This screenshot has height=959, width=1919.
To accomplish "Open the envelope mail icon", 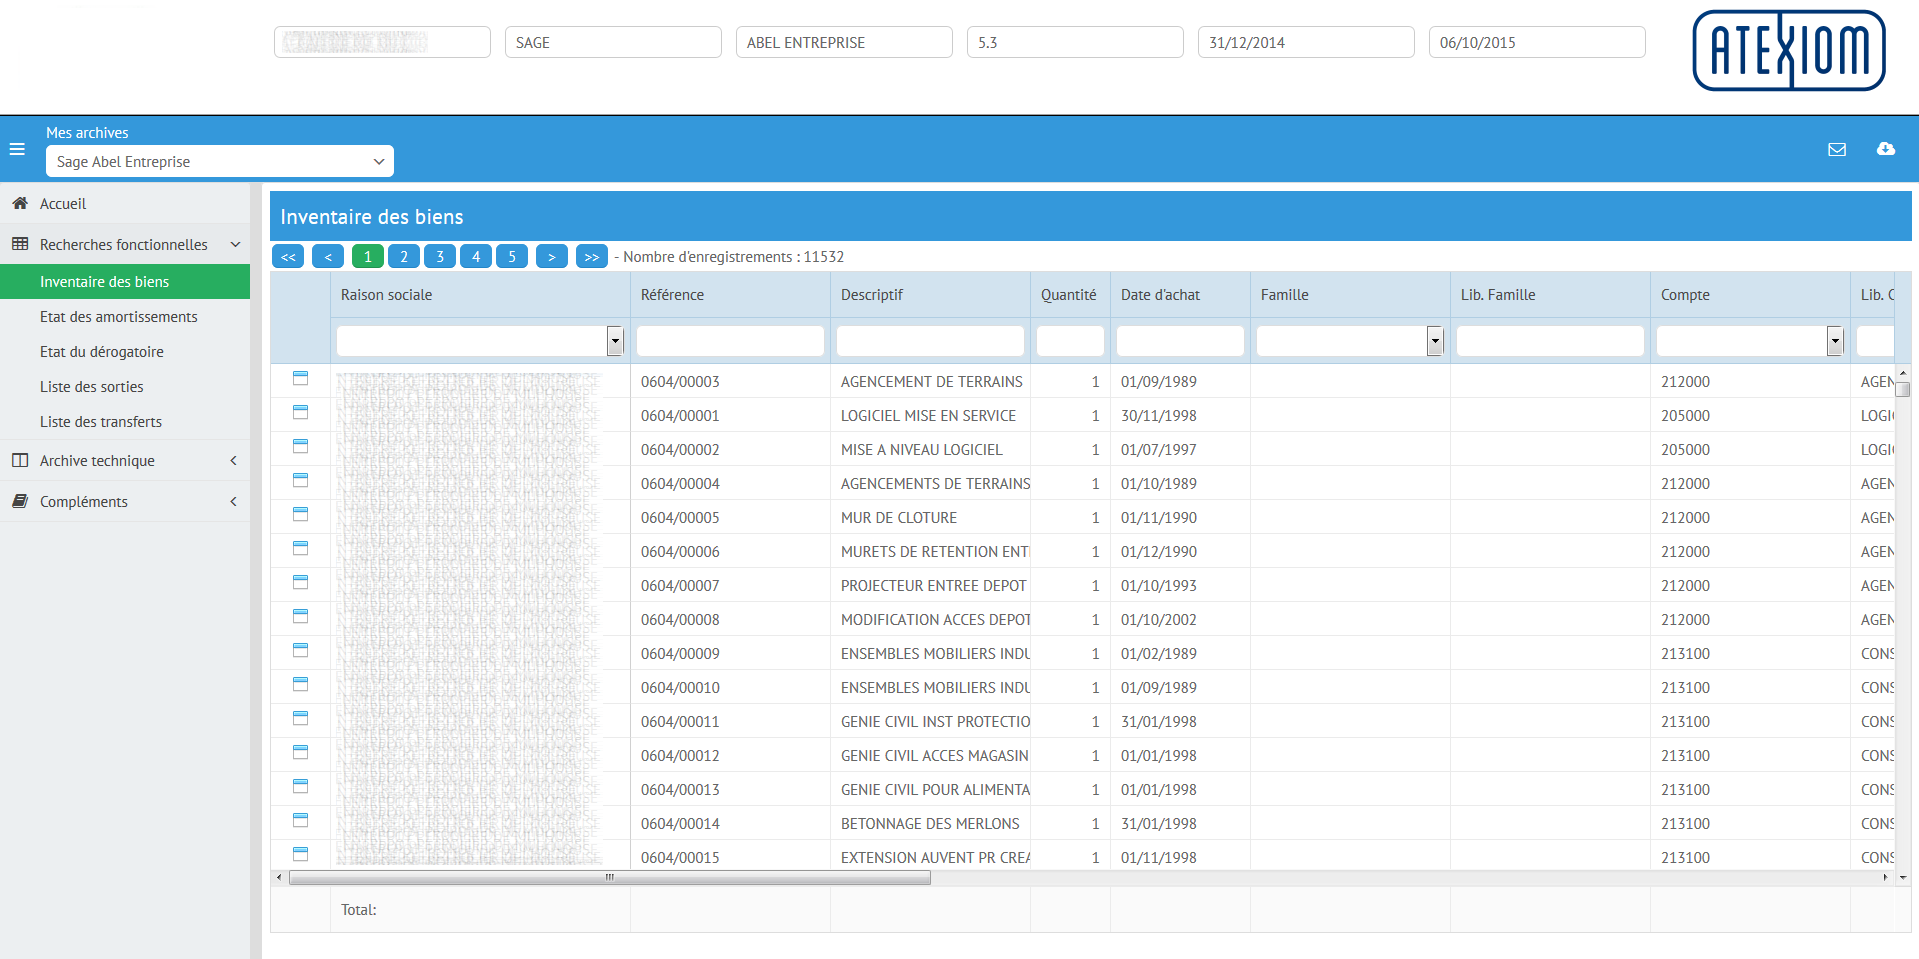I will tap(1837, 149).
